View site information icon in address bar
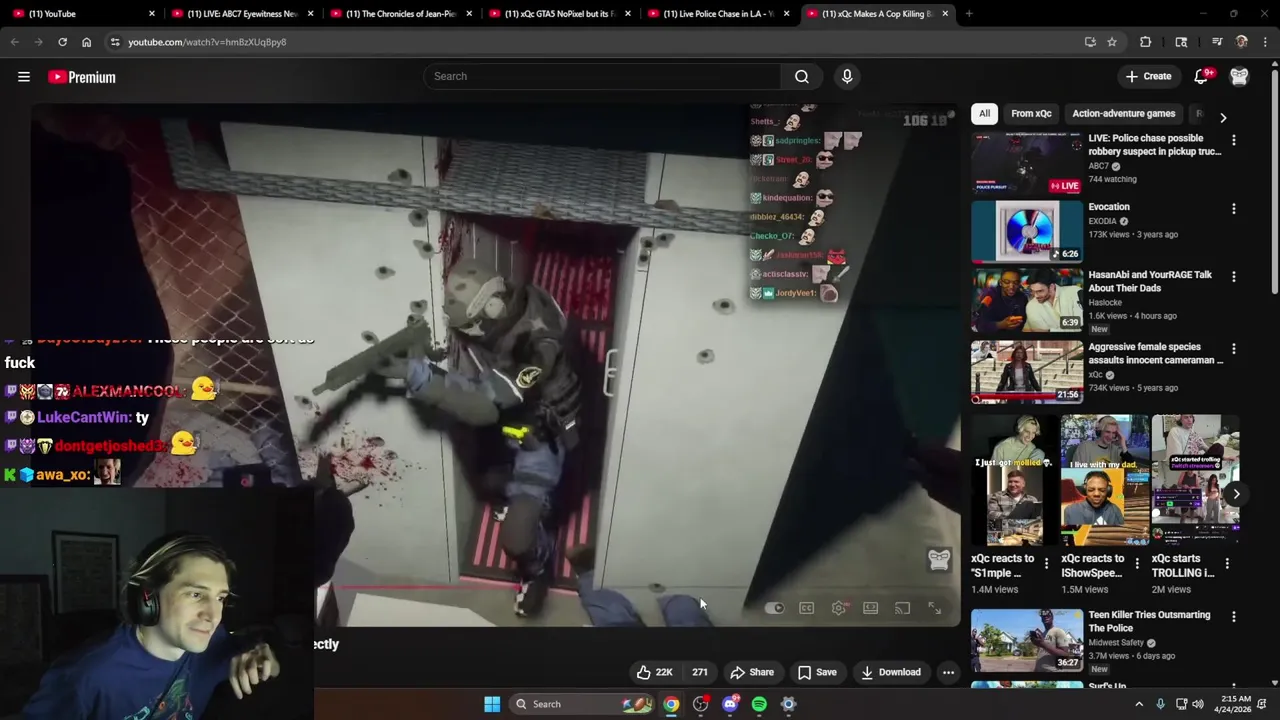 [x=115, y=42]
